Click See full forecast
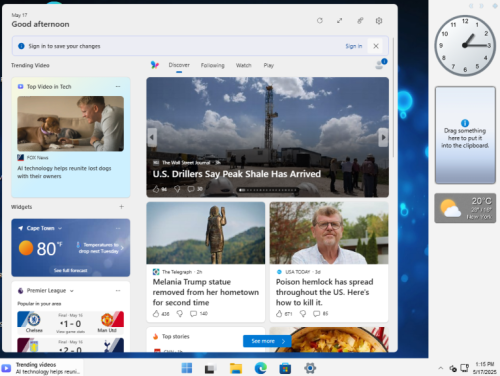Viewport: 500px width, 376px height. (x=70, y=270)
